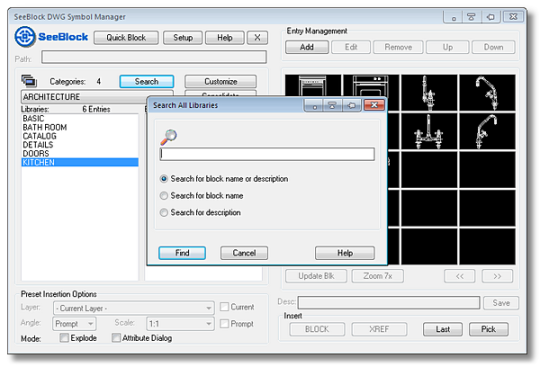Enable the Current layer checkbox
Screen dimensions: 540x367
[224, 307]
